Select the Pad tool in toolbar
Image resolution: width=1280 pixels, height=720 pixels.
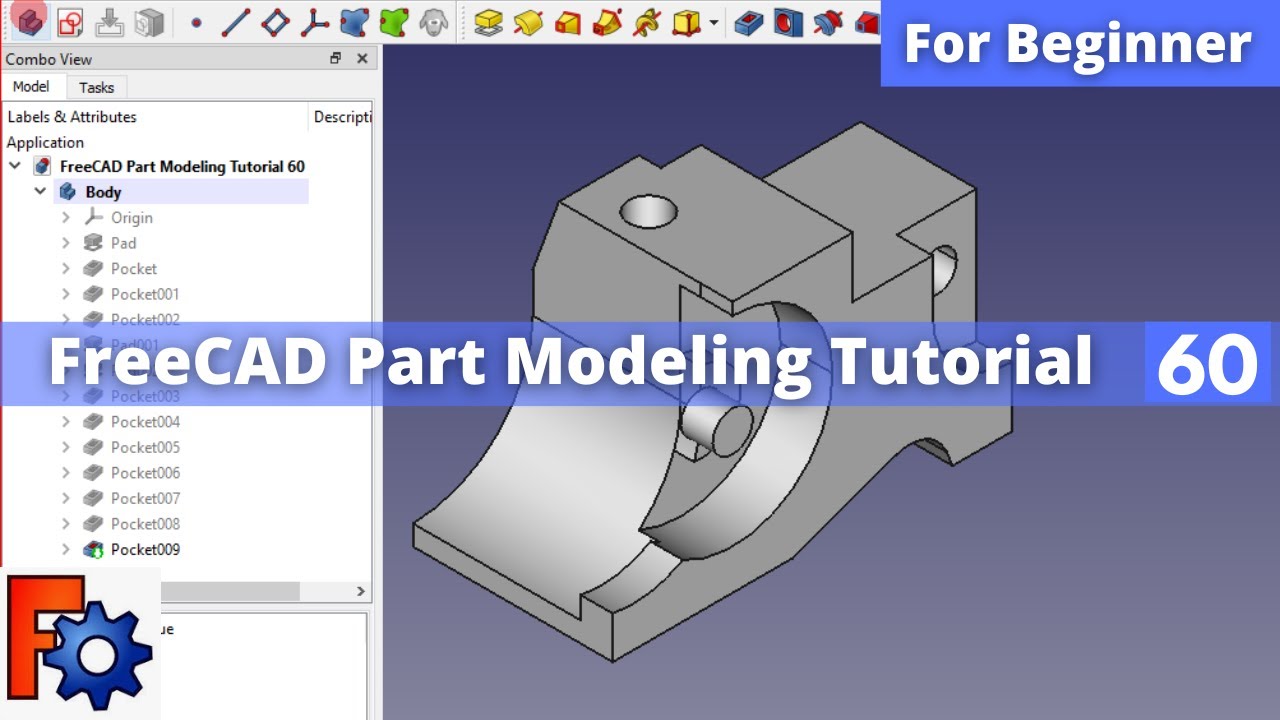coord(488,22)
